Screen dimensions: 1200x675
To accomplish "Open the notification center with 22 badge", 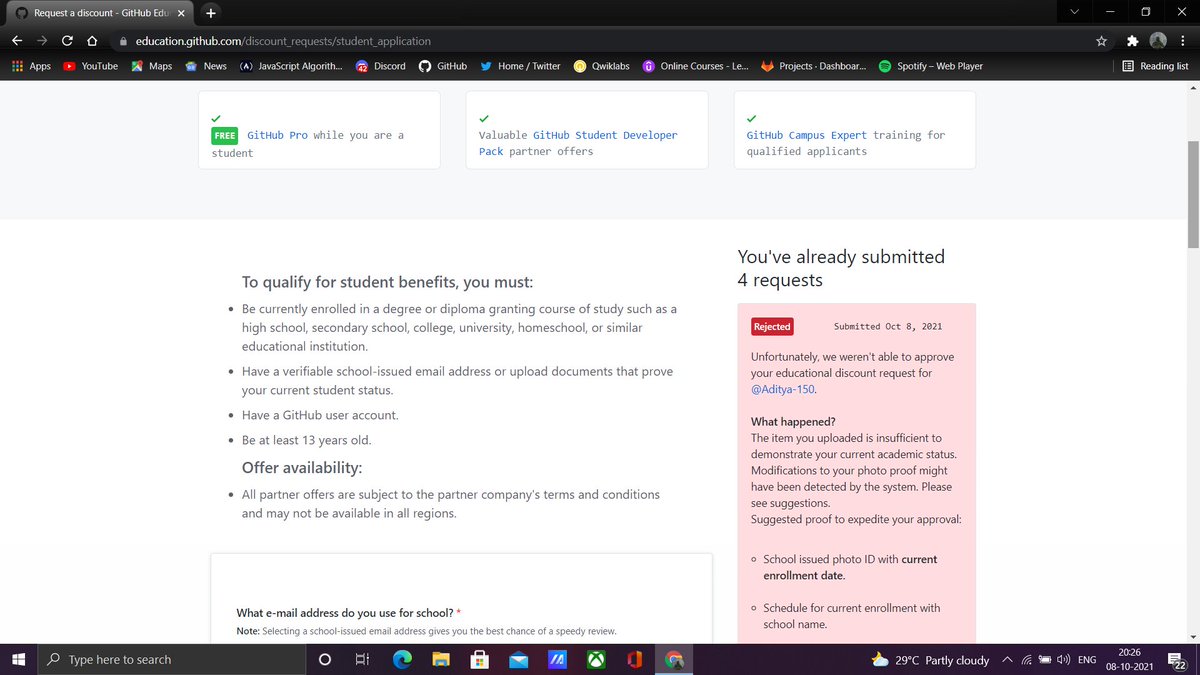I will click(1176, 660).
